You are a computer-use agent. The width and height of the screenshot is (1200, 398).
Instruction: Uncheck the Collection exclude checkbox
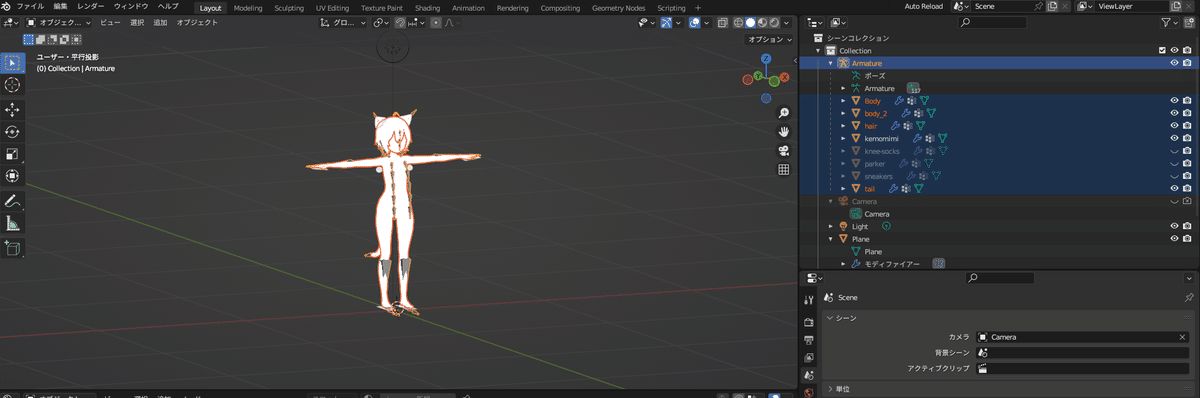[x=1161, y=50]
